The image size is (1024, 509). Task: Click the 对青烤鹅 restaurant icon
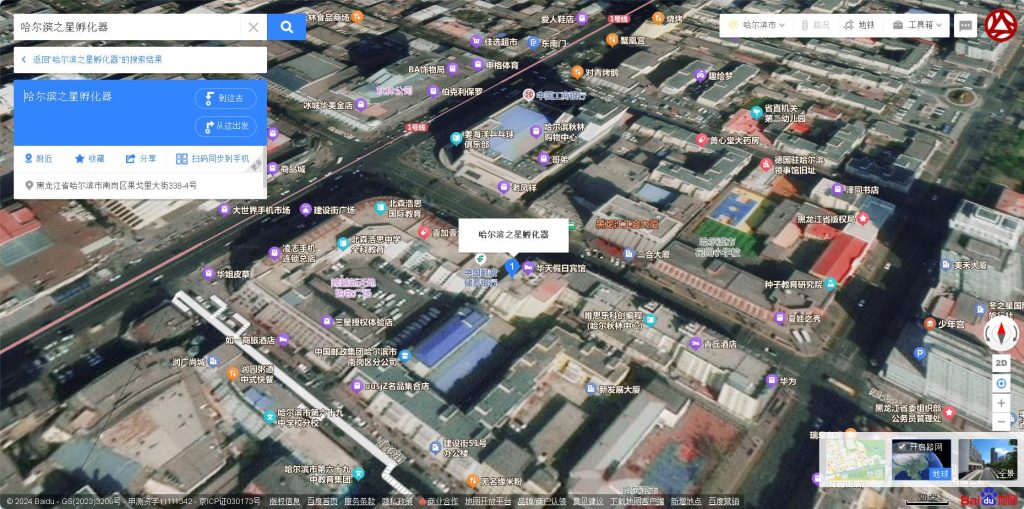click(x=577, y=73)
